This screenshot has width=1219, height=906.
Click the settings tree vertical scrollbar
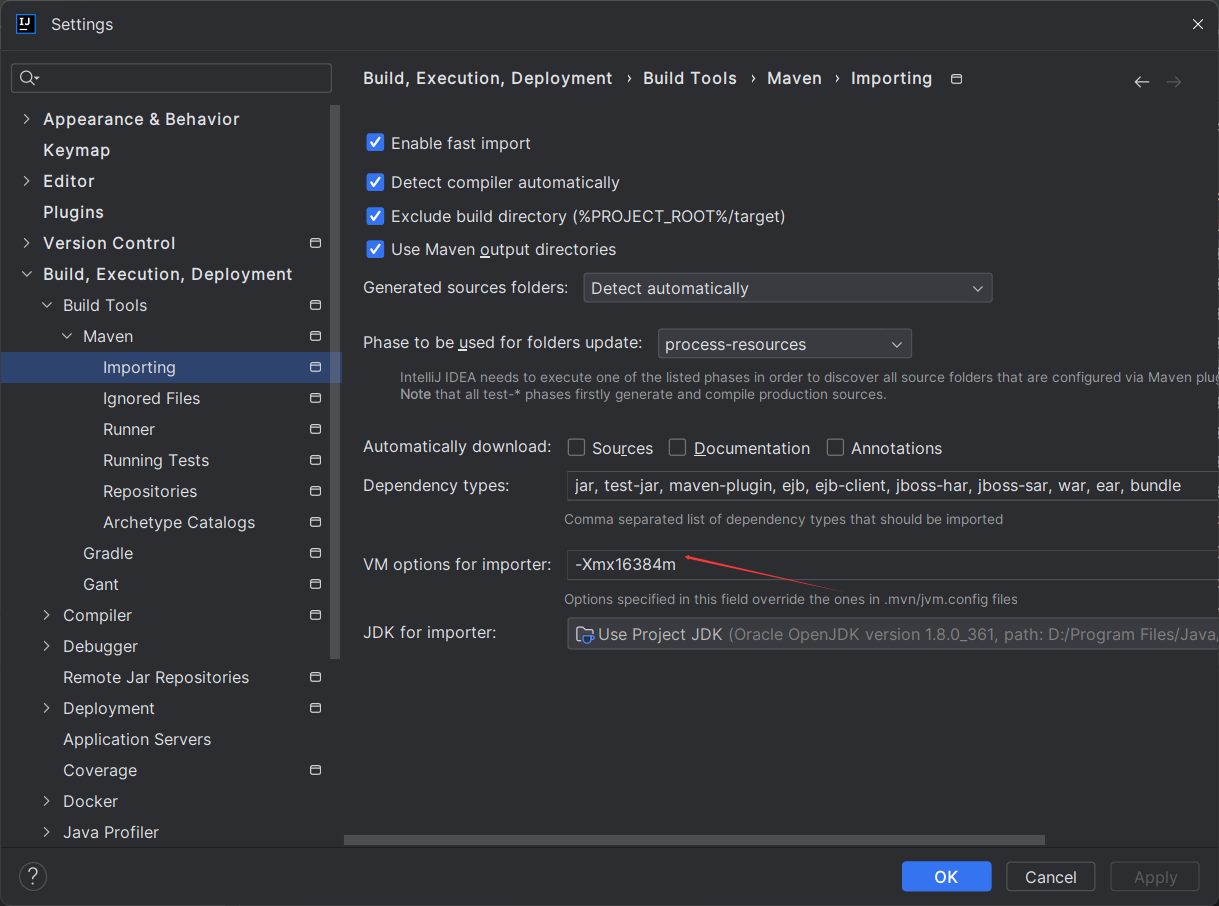coord(335,383)
